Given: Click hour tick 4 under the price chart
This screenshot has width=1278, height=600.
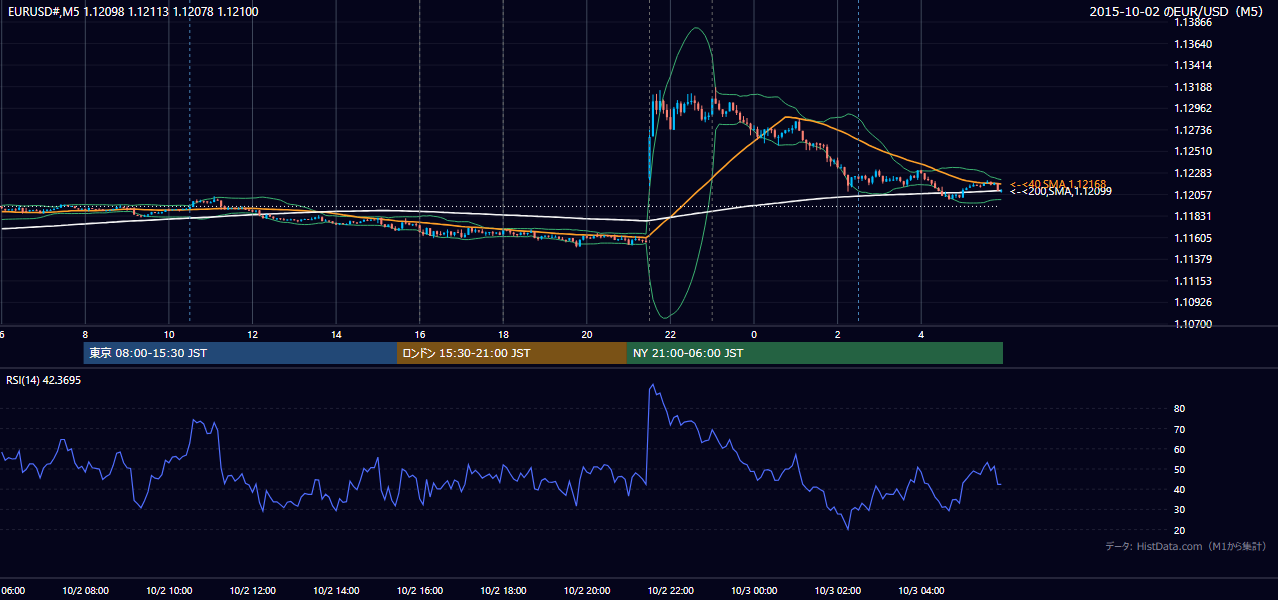Looking at the screenshot, I should (921, 334).
